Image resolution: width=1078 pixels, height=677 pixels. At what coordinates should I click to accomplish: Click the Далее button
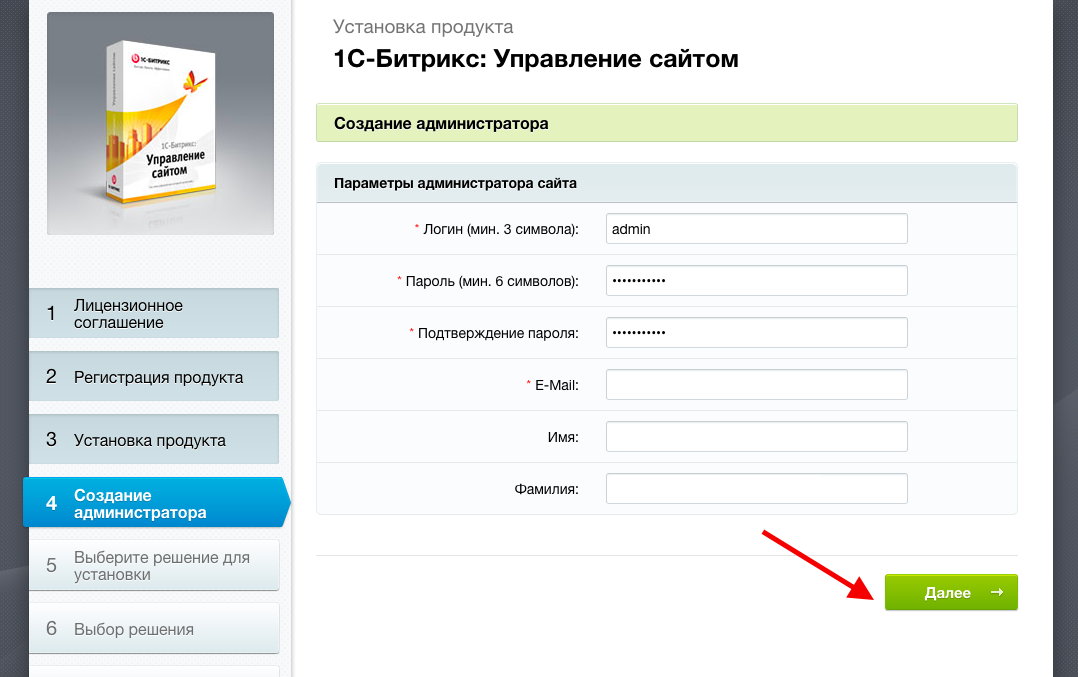point(951,592)
